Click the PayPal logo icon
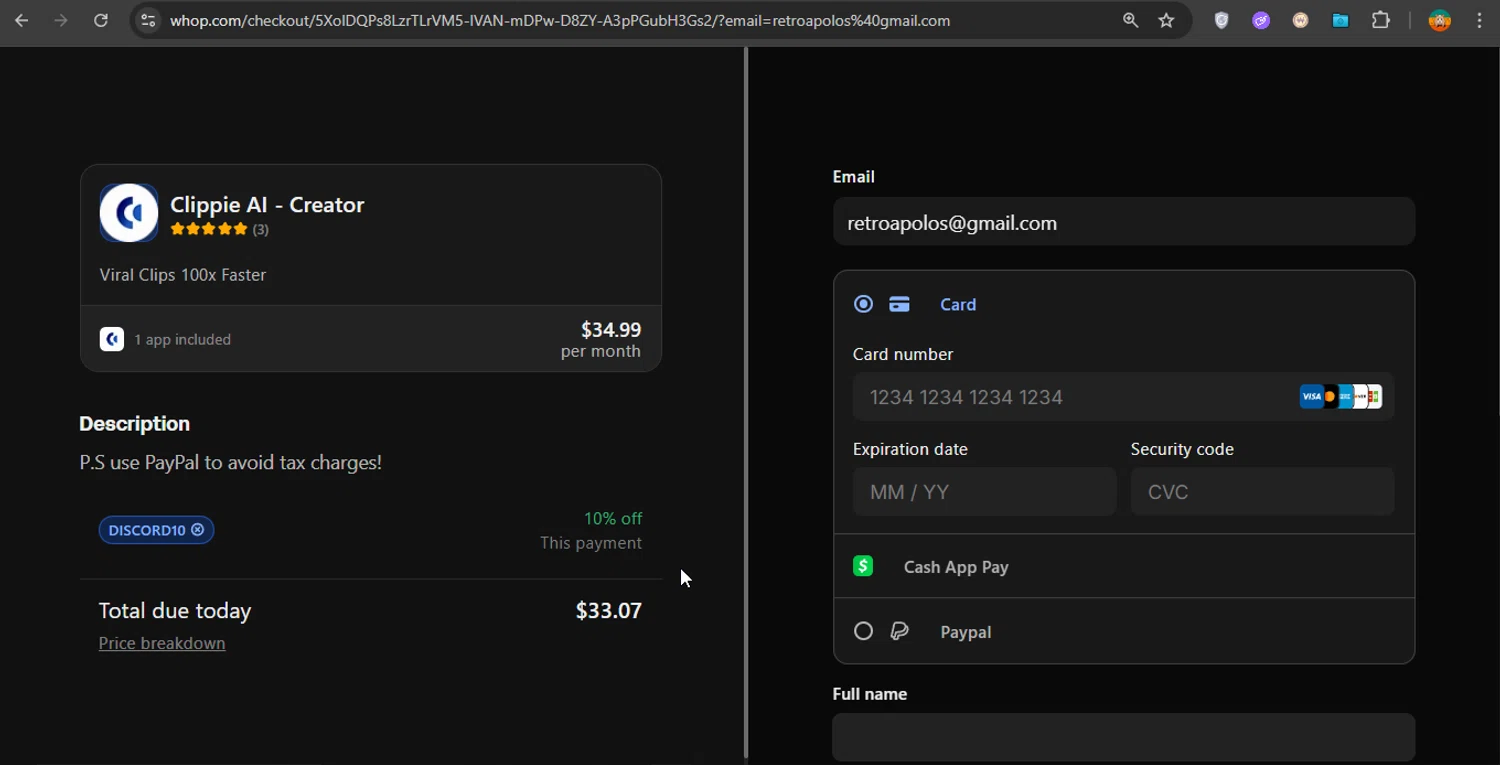Image resolution: width=1500 pixels, height=765 pixels. 900,631
